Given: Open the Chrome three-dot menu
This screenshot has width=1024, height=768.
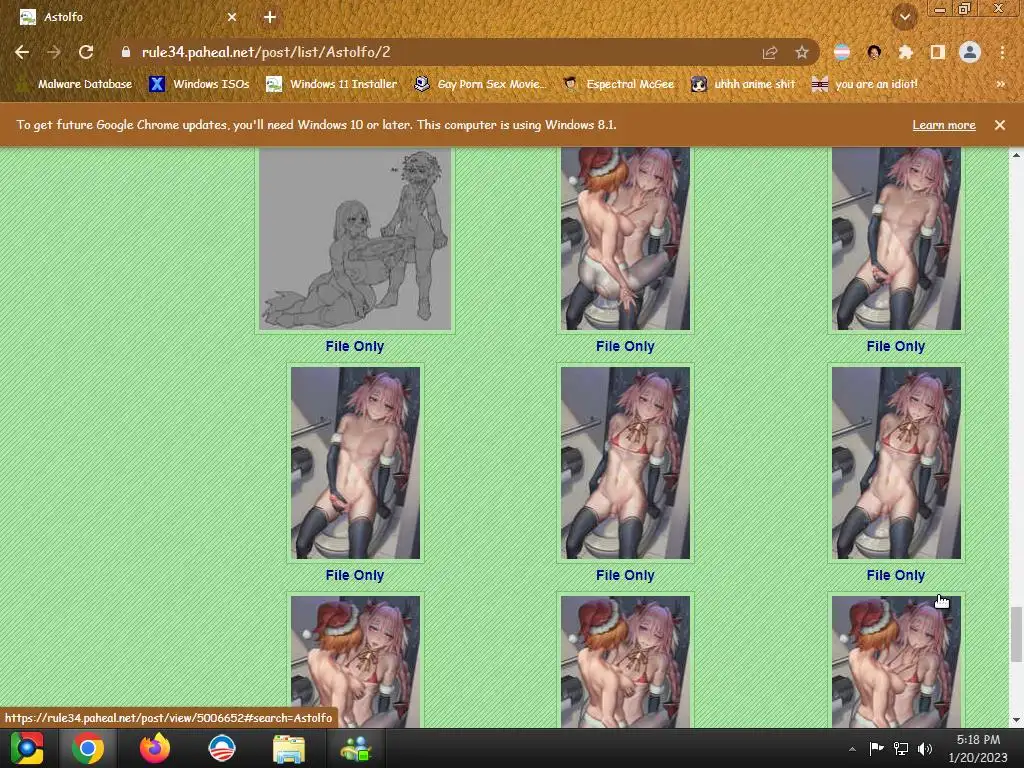Looking at the screenshot, I should 1002,52.
